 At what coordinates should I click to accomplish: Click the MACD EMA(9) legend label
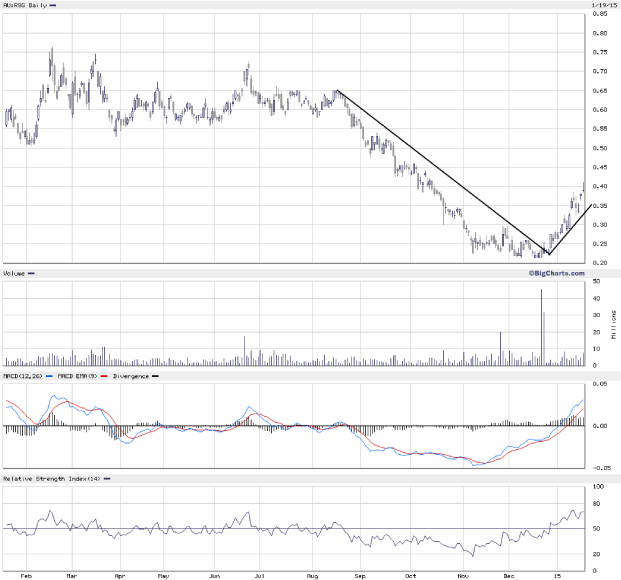(x=78, y=376)
